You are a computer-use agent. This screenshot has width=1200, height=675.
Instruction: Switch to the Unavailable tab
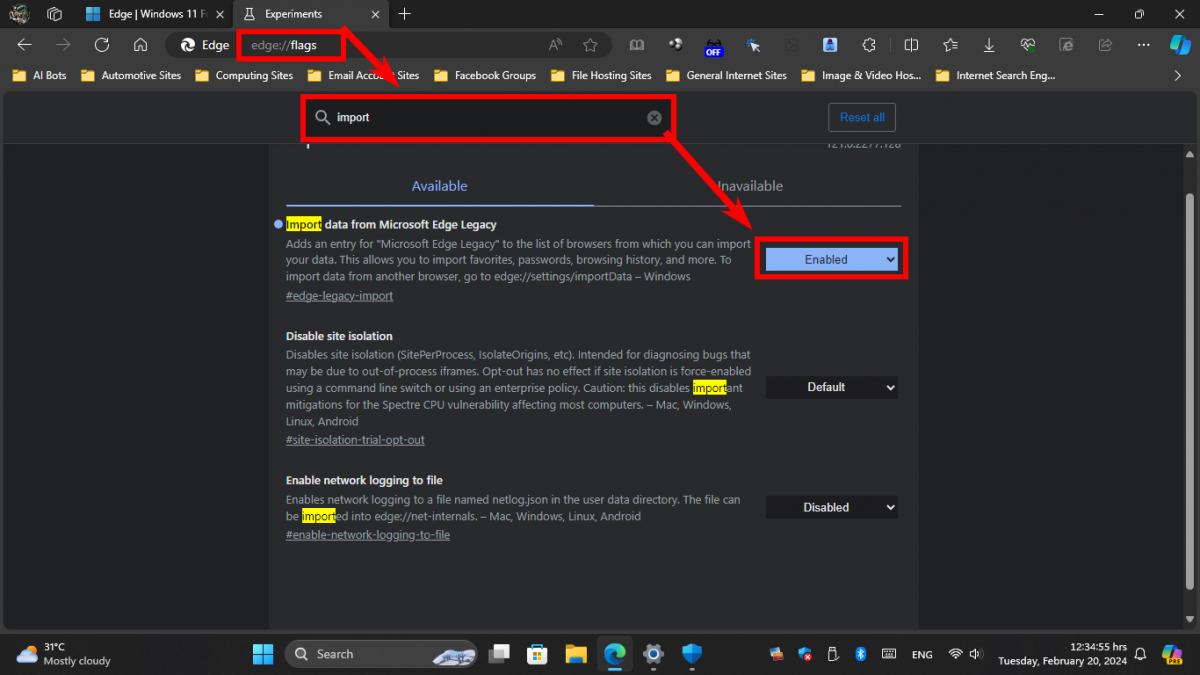click(748, 186)
